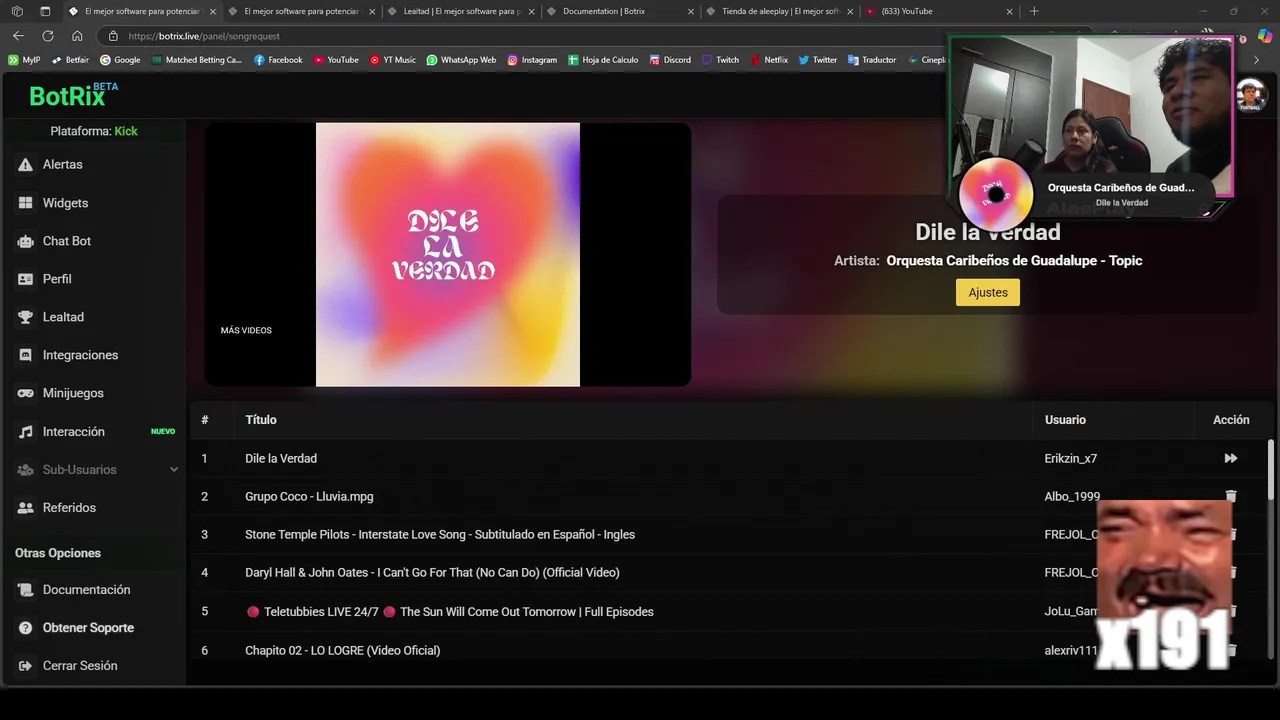Open the Interacción music section
The height and width of the screenshot is (720, 1280).
click(73, 432)
